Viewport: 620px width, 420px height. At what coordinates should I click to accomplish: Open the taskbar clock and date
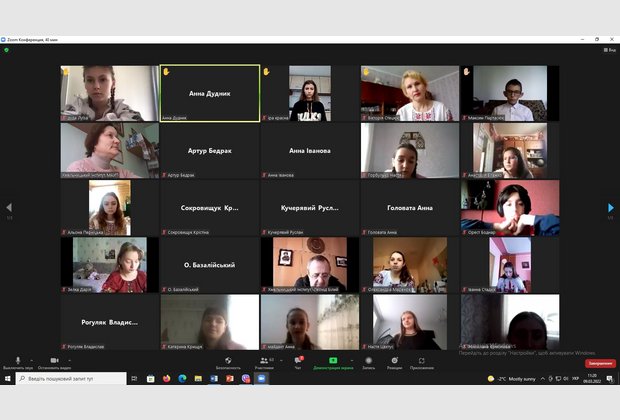click(x=592, y=378)
